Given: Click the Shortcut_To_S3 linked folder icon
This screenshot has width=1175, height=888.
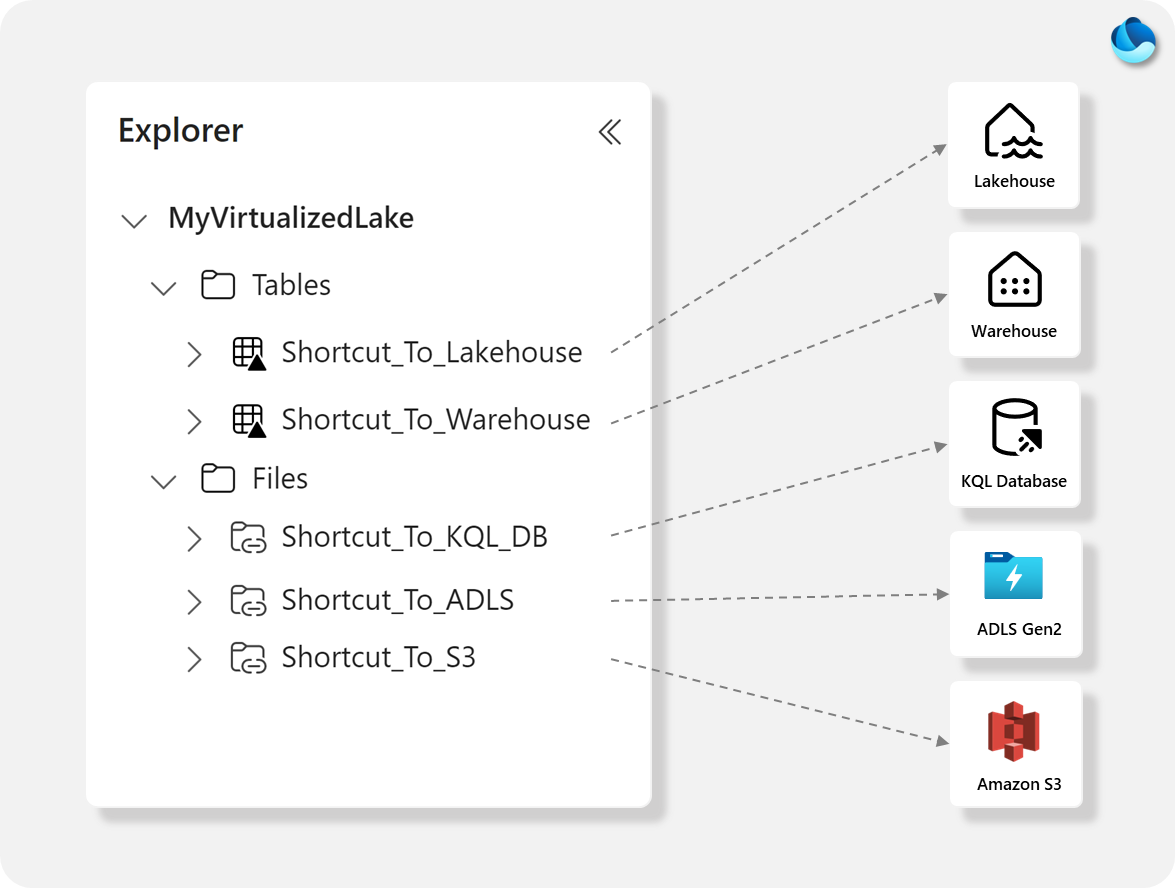Looking at the screenshot, I should pyautogui.click(x=248, y=658).
